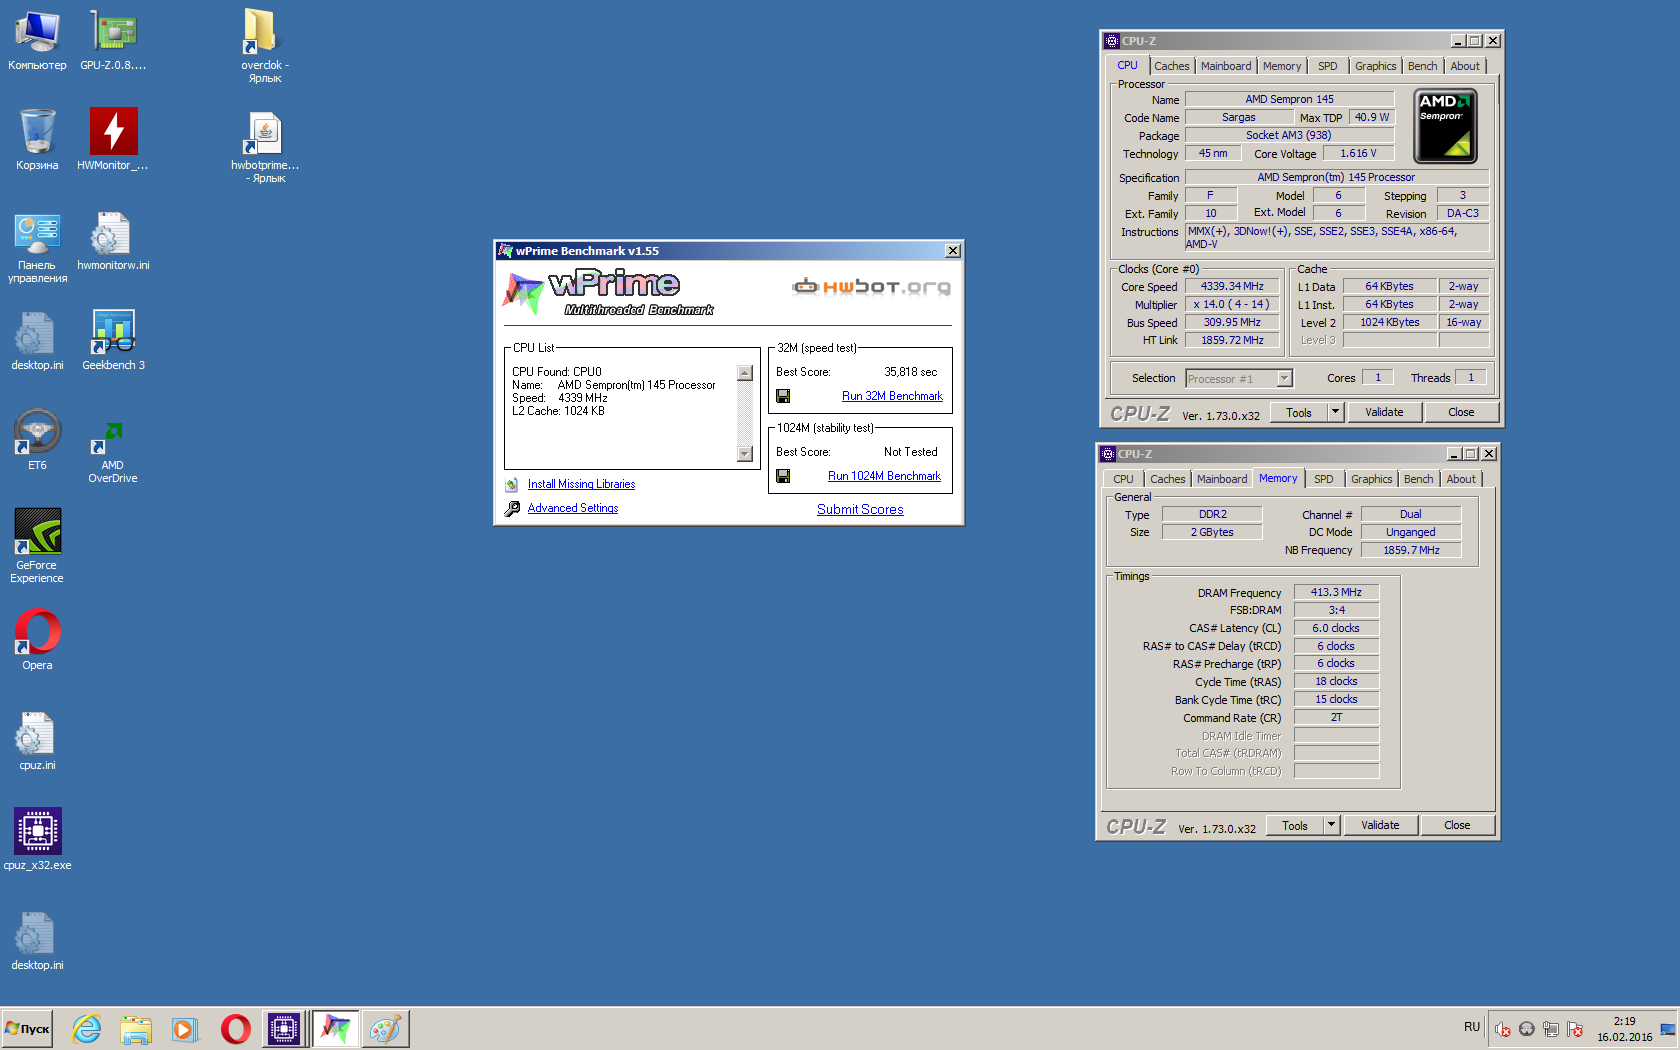
Task: Open Memory tab in top CPU-Z window
Action: (1282, 66)
